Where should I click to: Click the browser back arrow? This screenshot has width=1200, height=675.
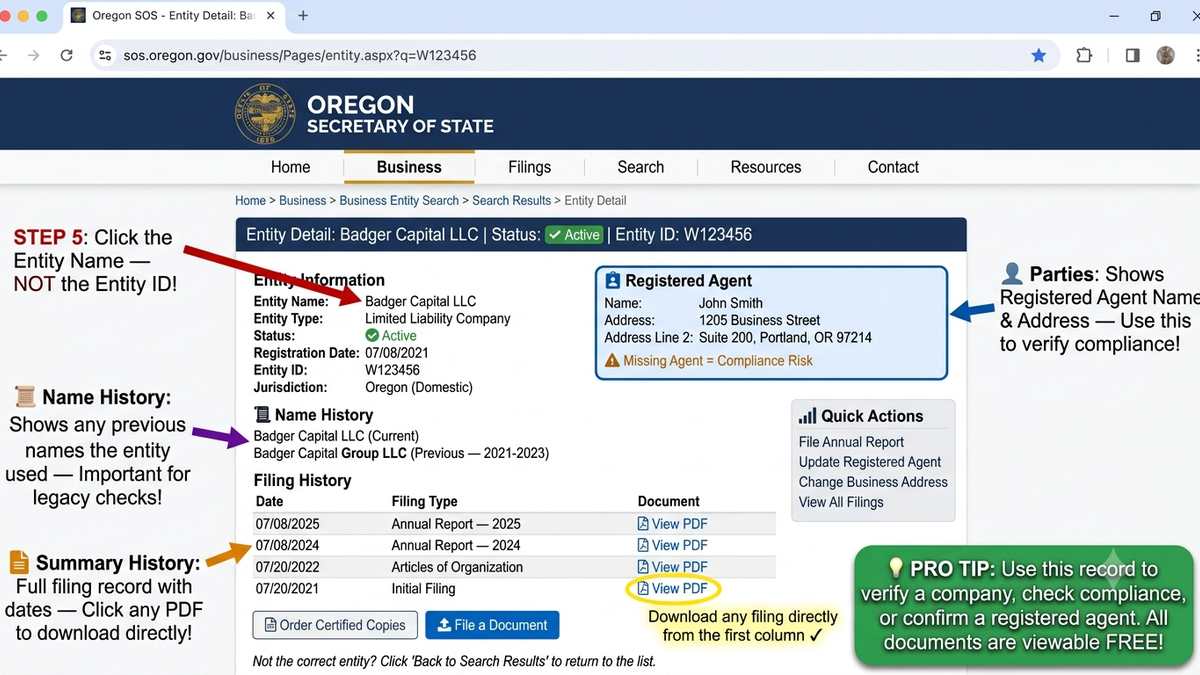[4, 55]
